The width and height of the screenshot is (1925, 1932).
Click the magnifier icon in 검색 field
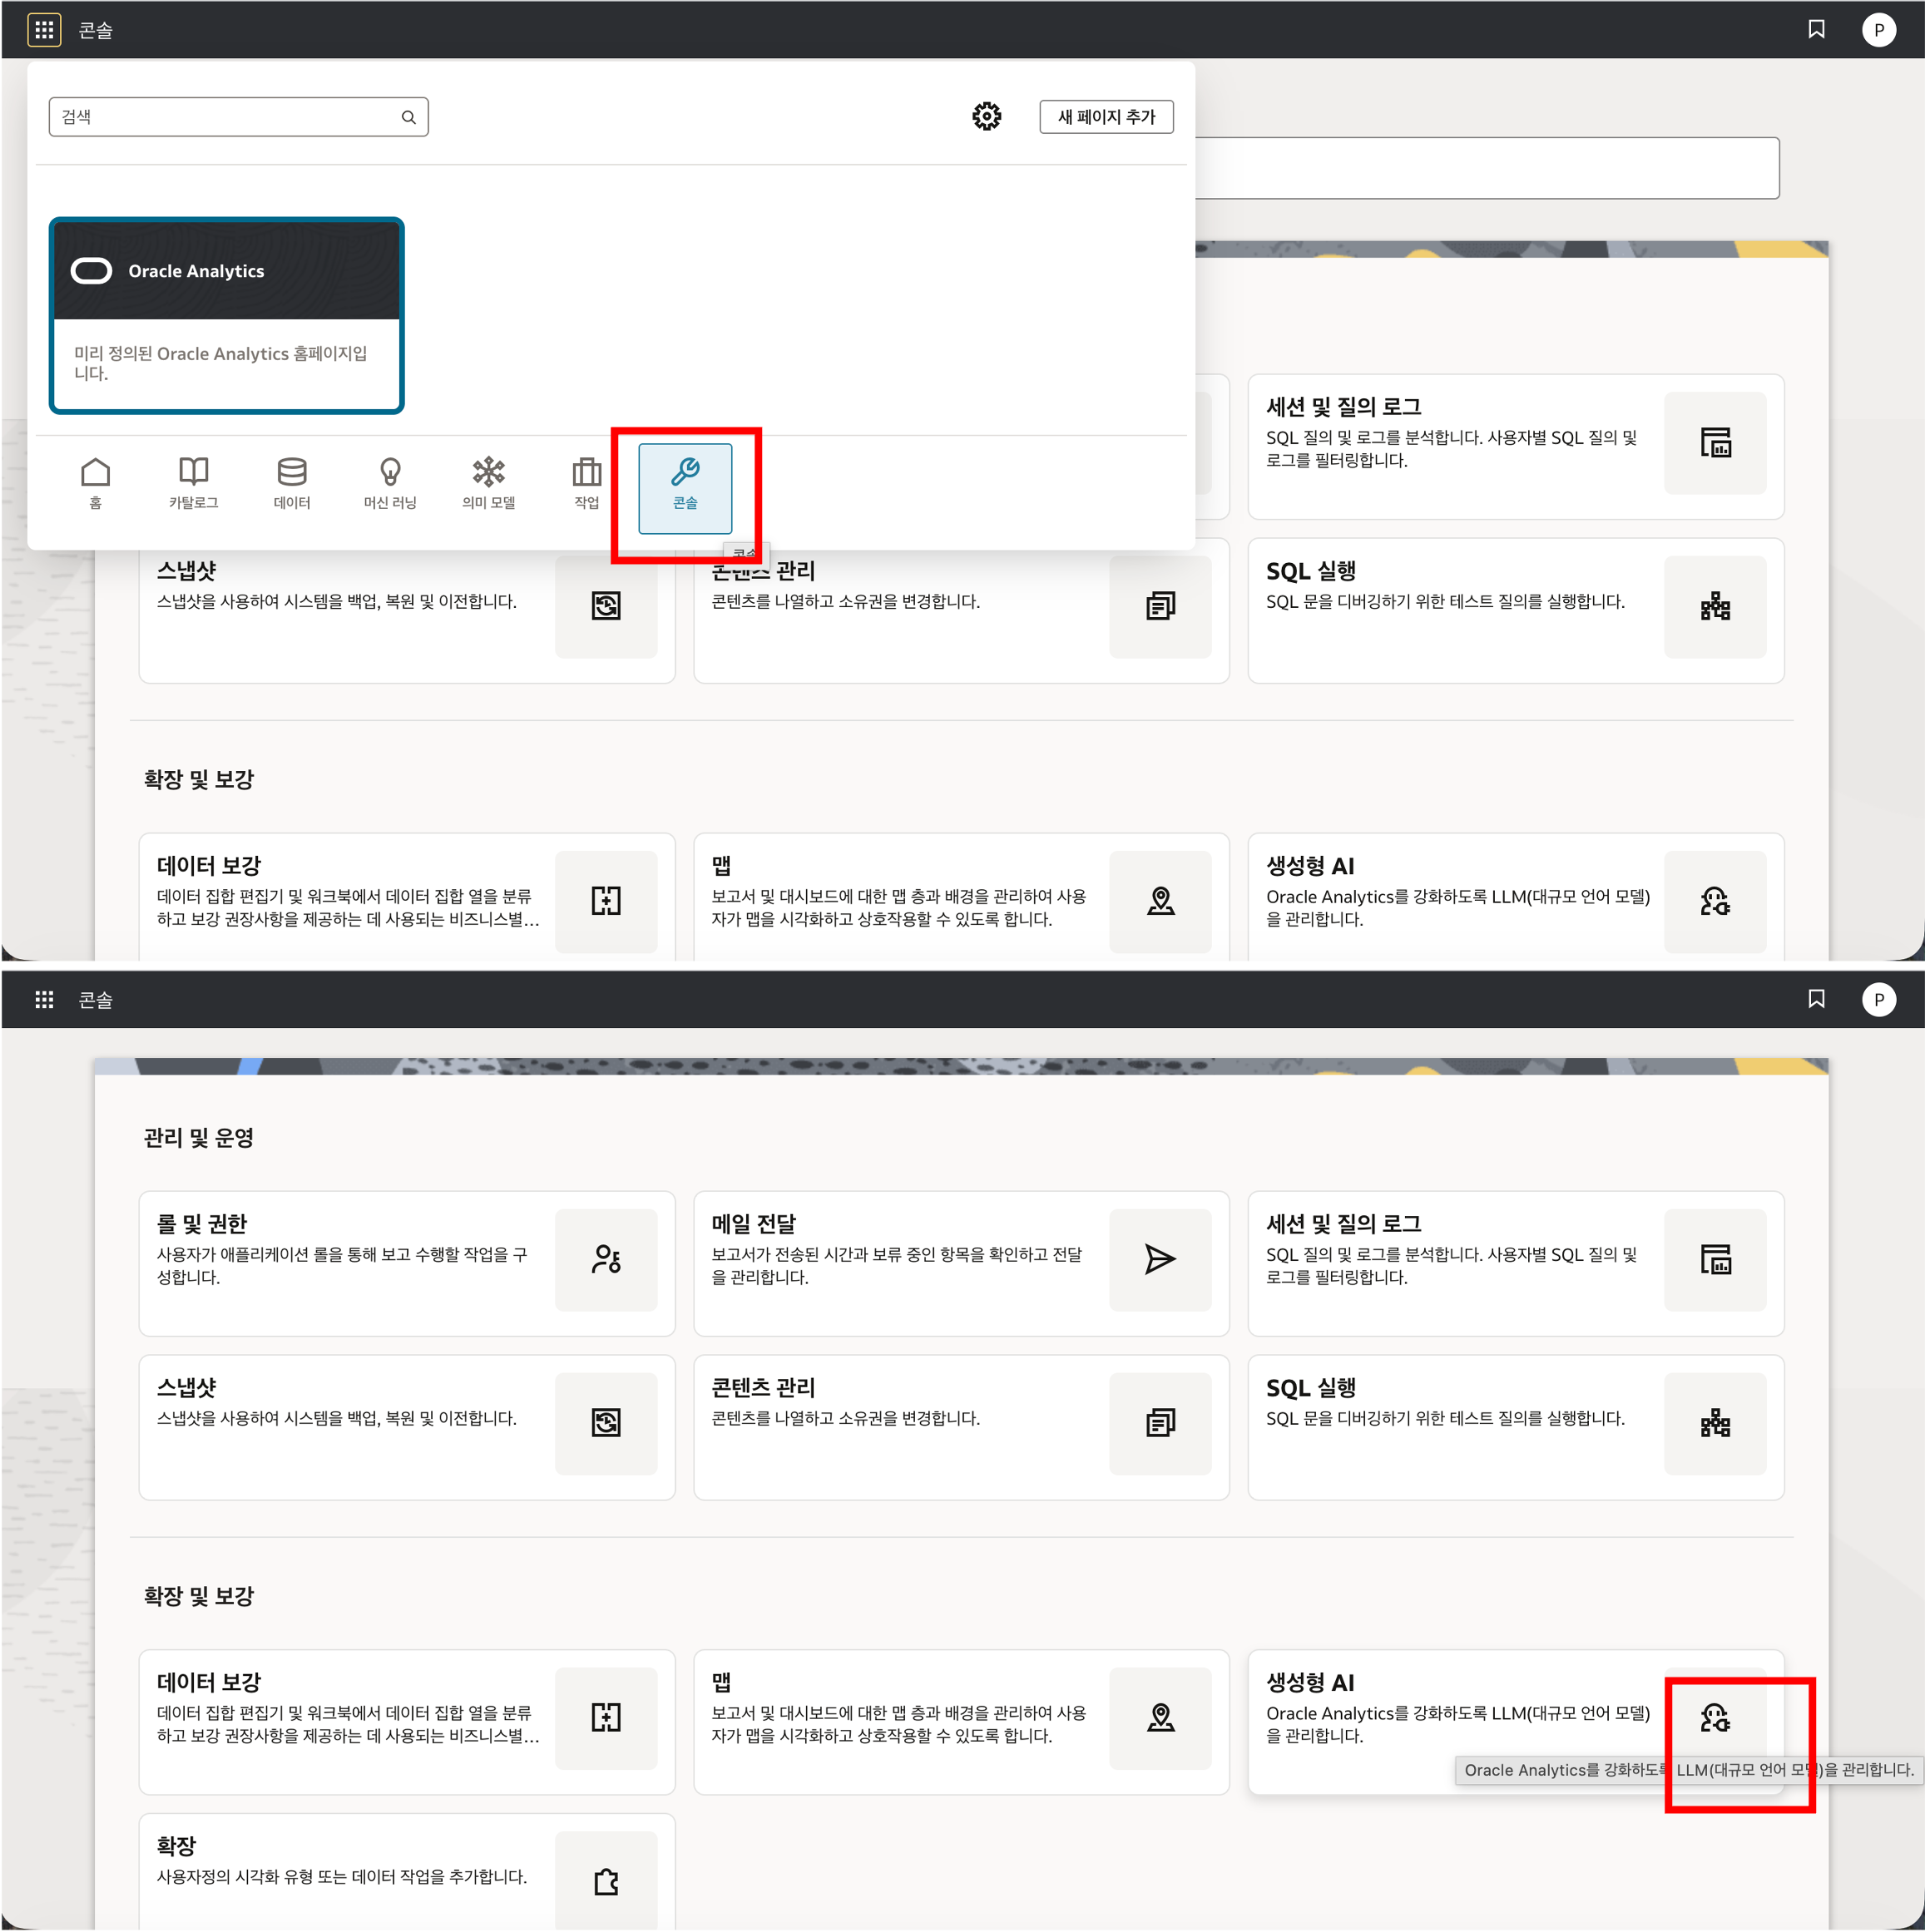pyautogui.click(x=408, y=117)
